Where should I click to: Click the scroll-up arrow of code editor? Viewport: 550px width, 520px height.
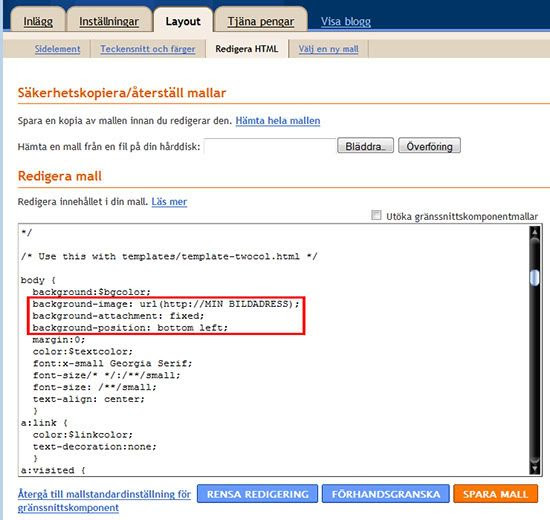click(x=535, y=232)
